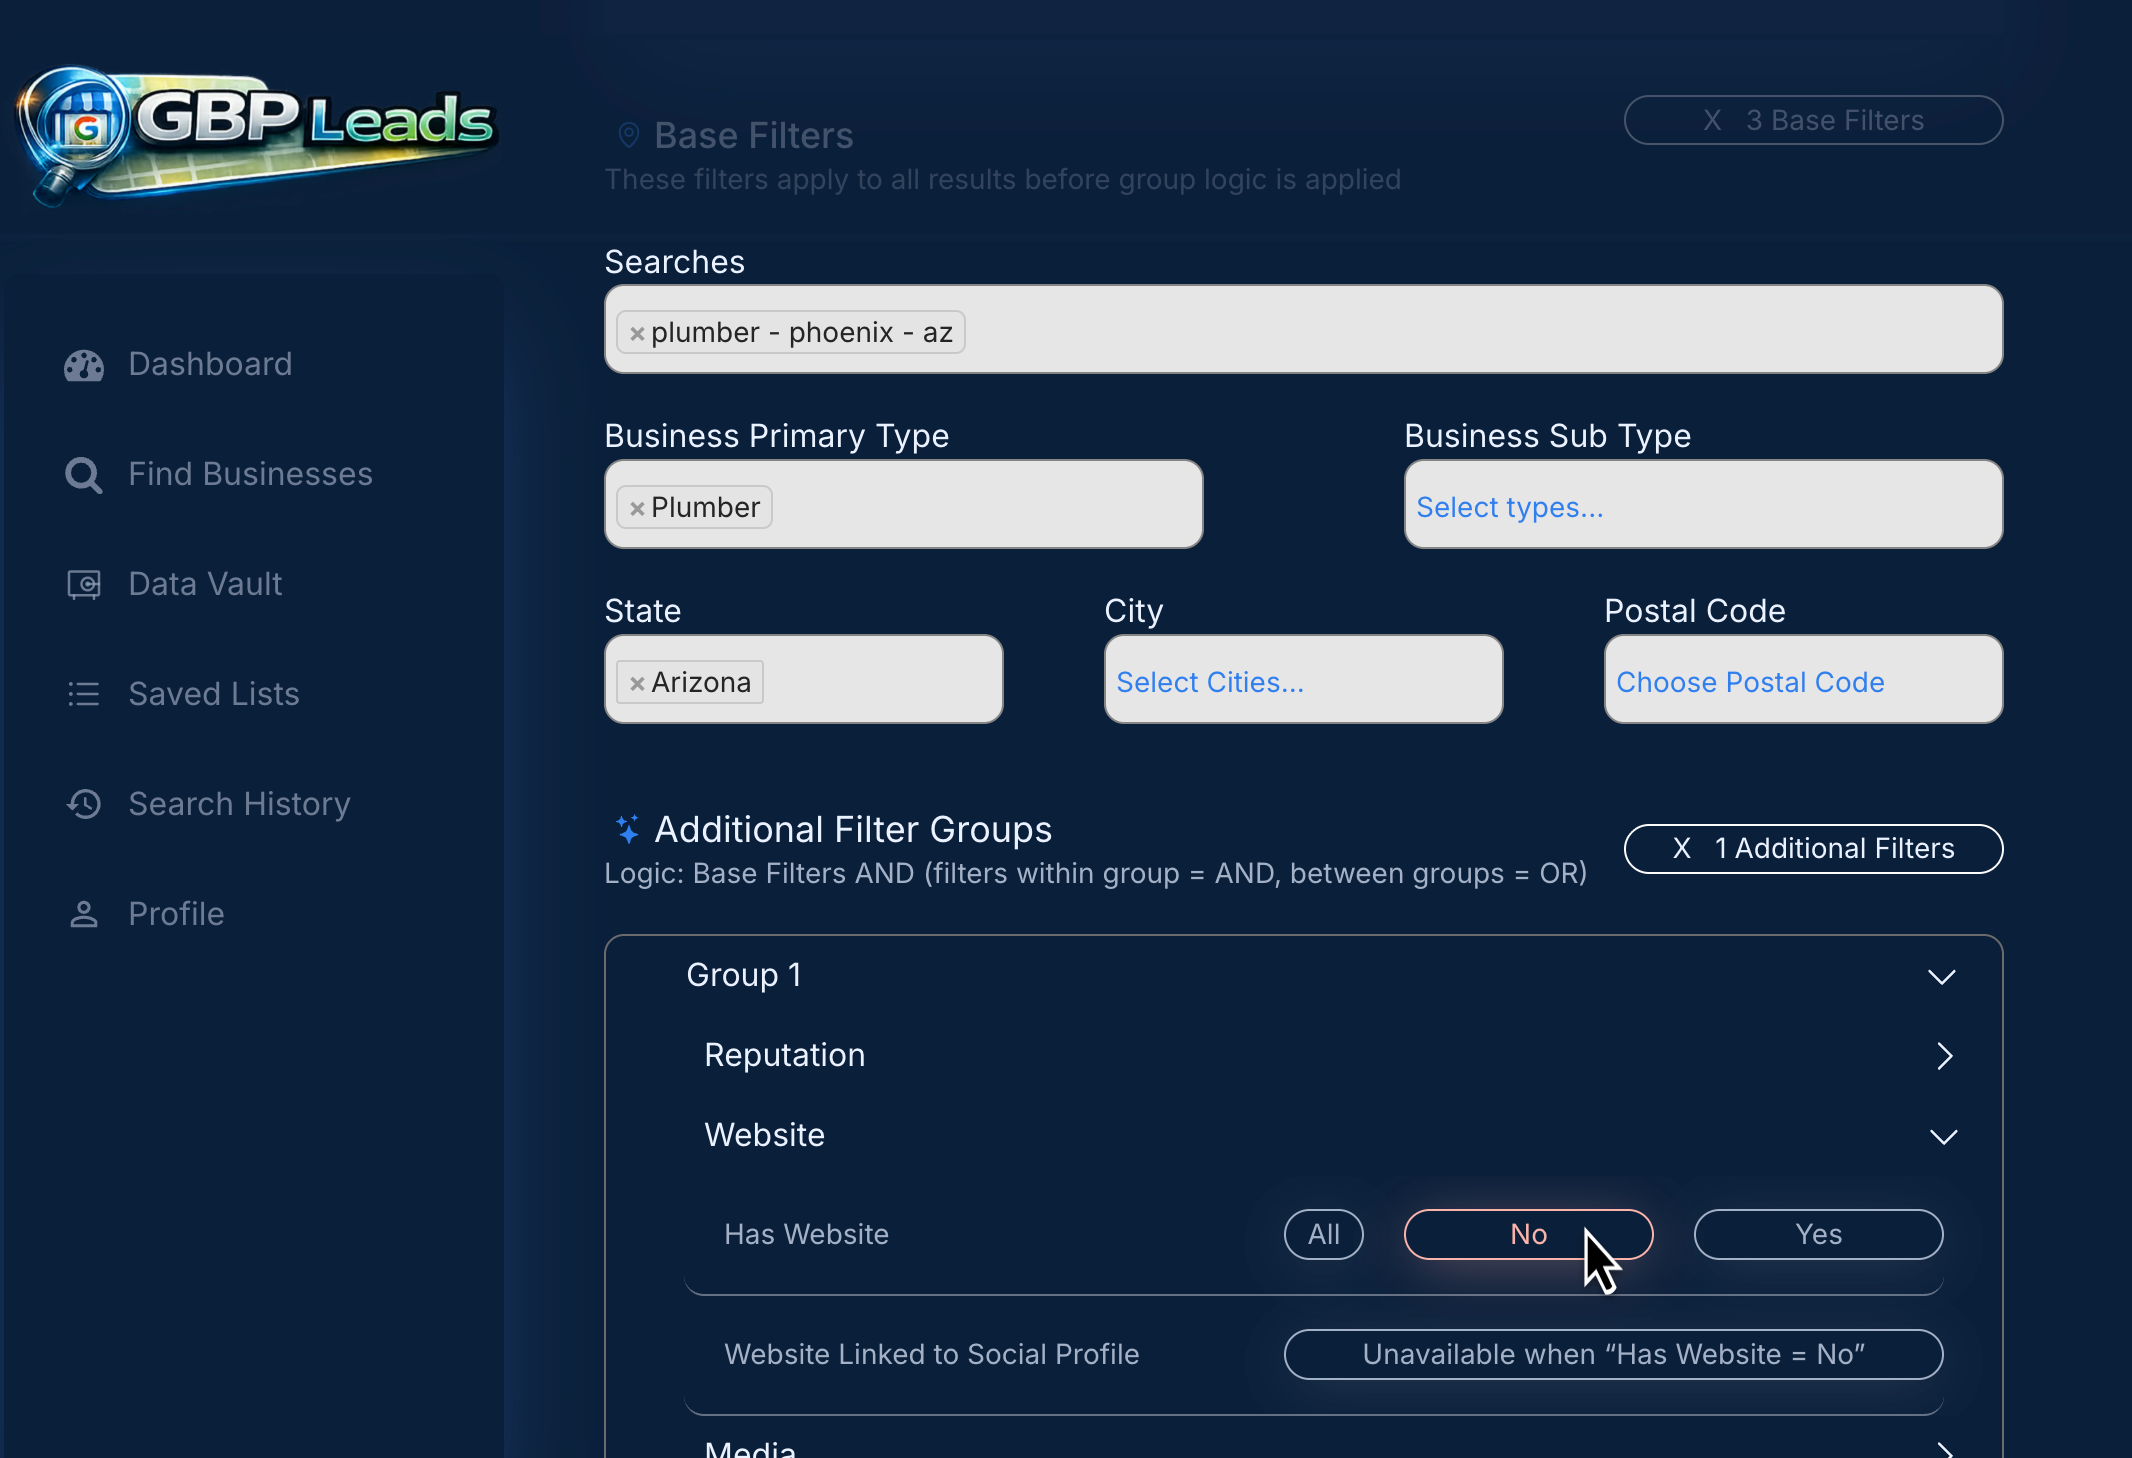Click the Saved Lists list icon
Screen dimensions: 2132x1458
84,694
